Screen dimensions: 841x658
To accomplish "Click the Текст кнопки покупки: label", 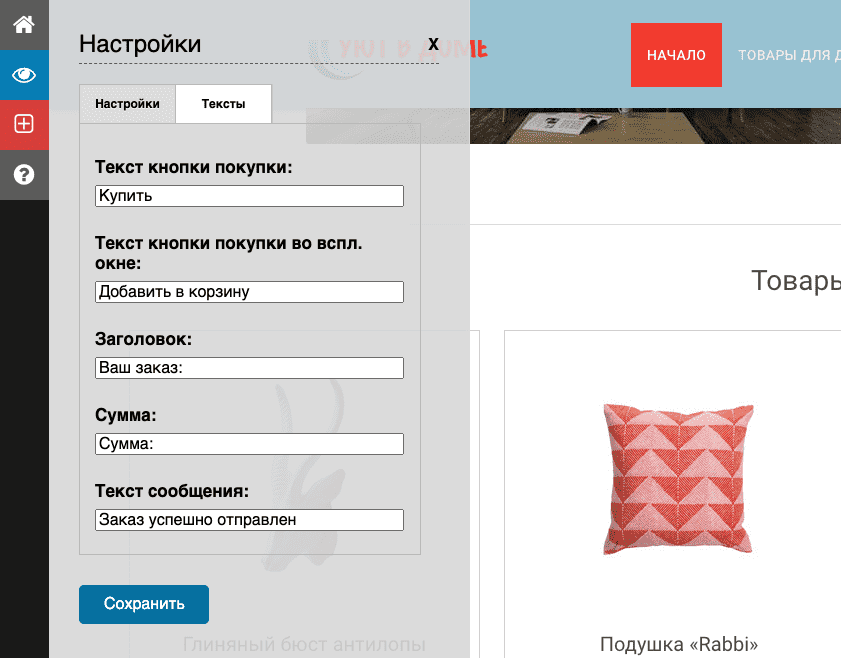I will click(x=194, y=167).
